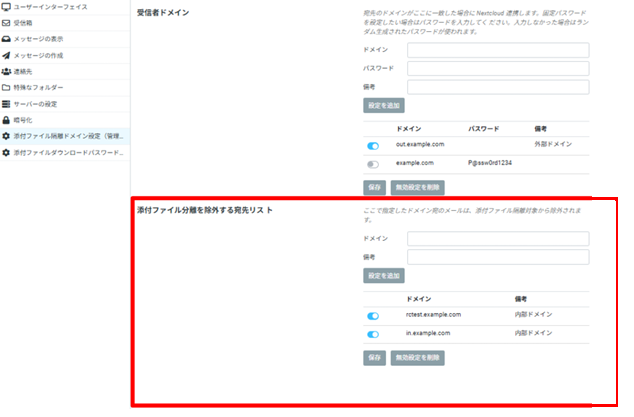This screenshot has width=634, height=417.
Task: Click 内部ドメイン remark in rctest.example.com row
Action: tap(533, 315)
